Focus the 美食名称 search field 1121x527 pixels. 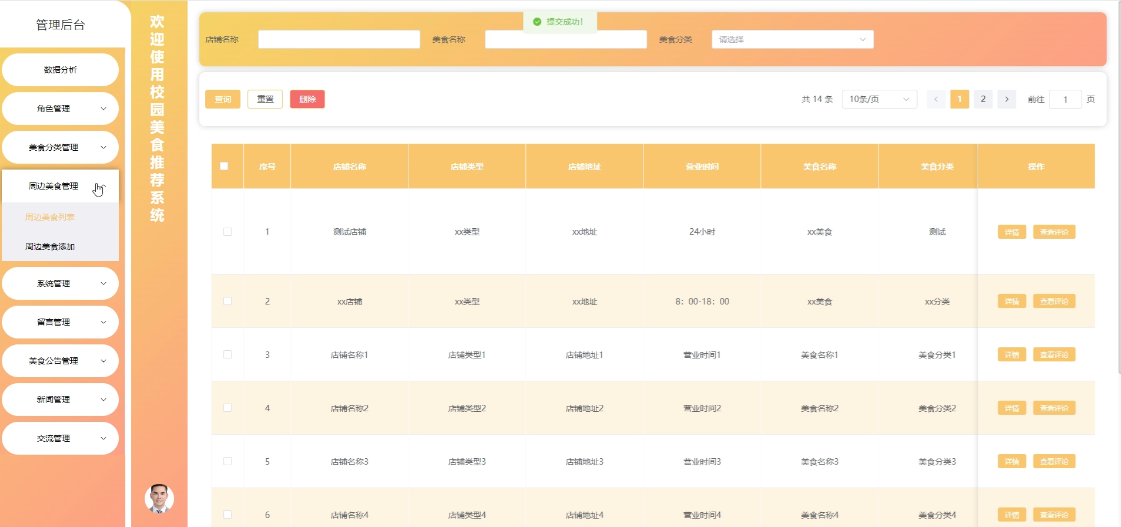(x=566, y=39)
